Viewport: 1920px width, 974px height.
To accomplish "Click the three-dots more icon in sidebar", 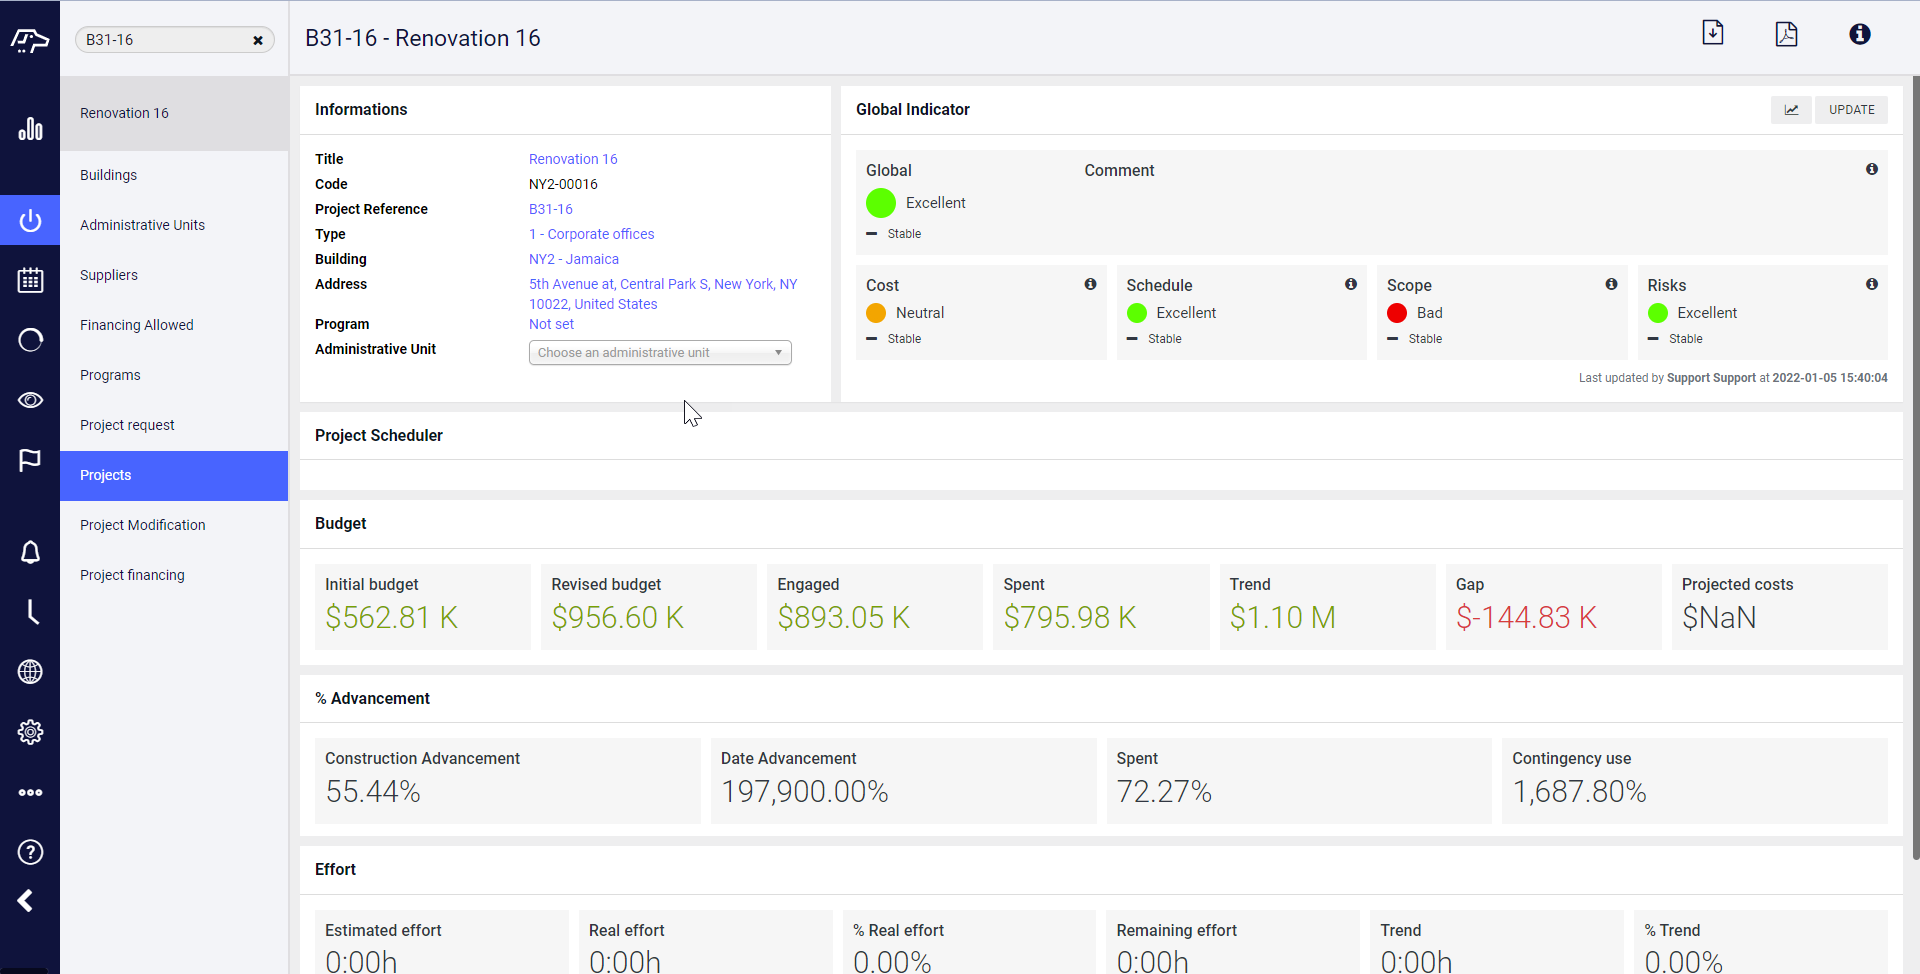I will coord(30,792).
